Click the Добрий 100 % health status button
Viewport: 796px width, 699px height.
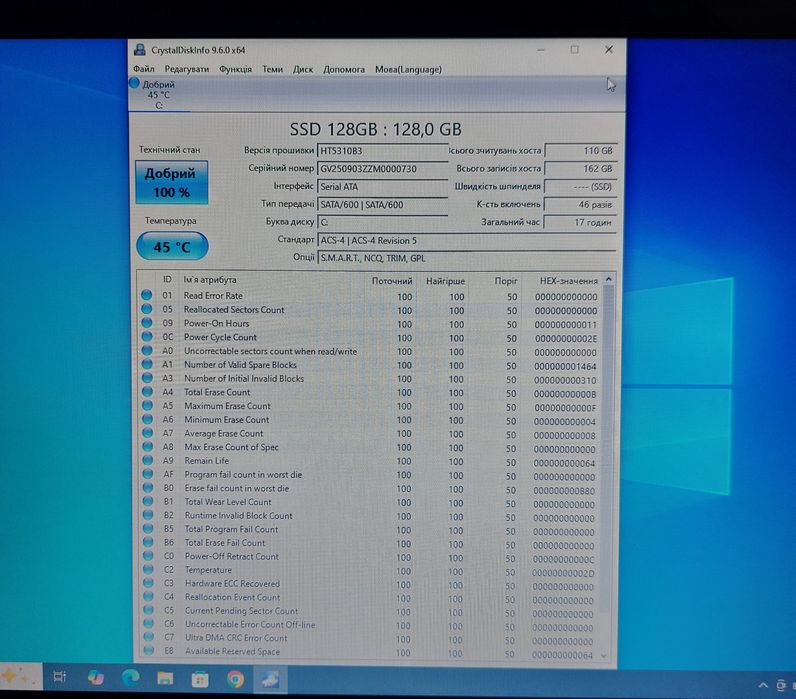[172, 183]
